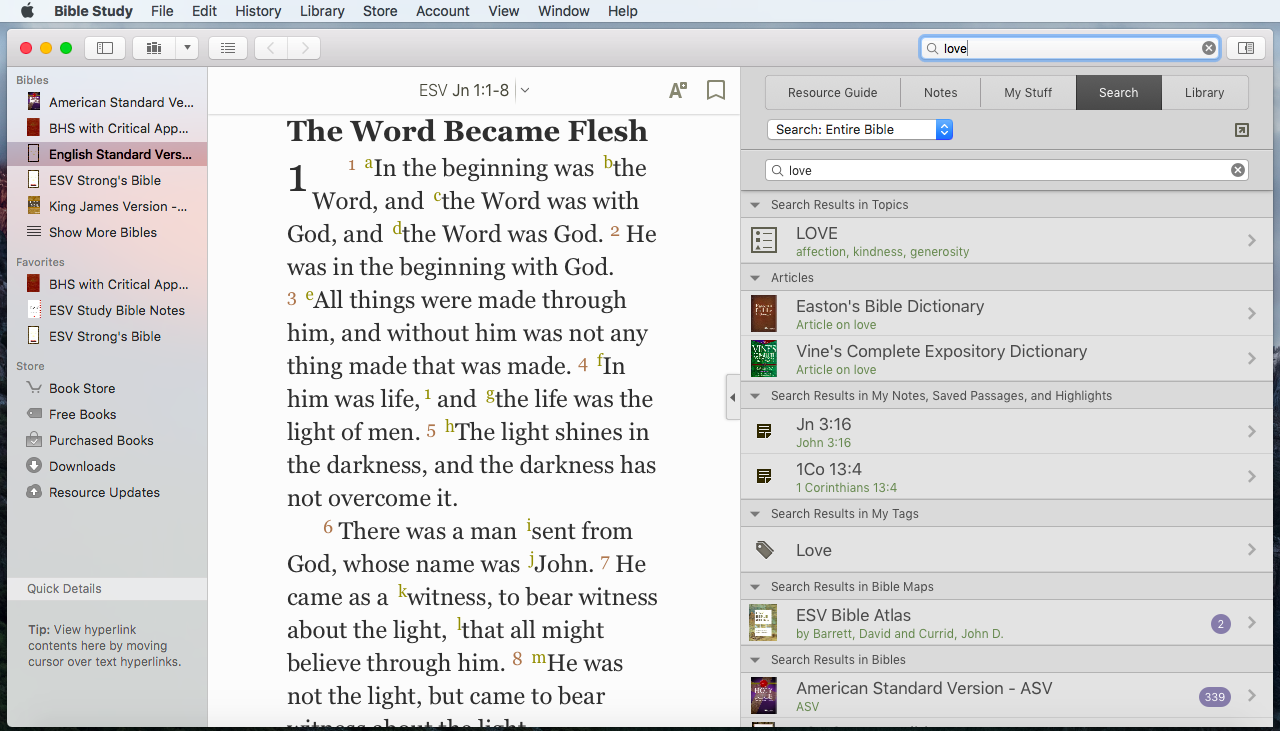The image size is (1280, 731).
Task: Click the panel search field containing 'love'
Action: [x=1007, y=170]
